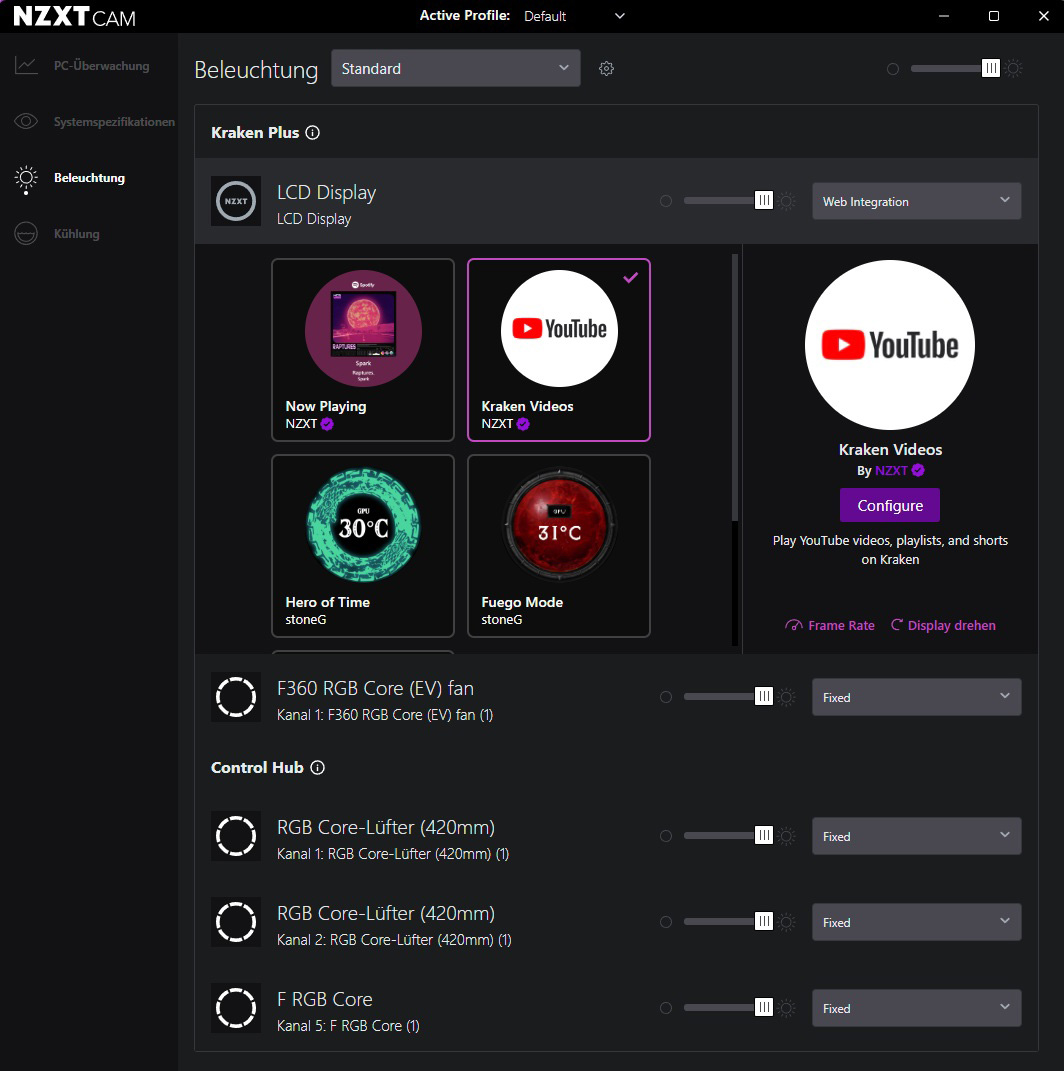Maximize the NZXT CAM window

994,16
